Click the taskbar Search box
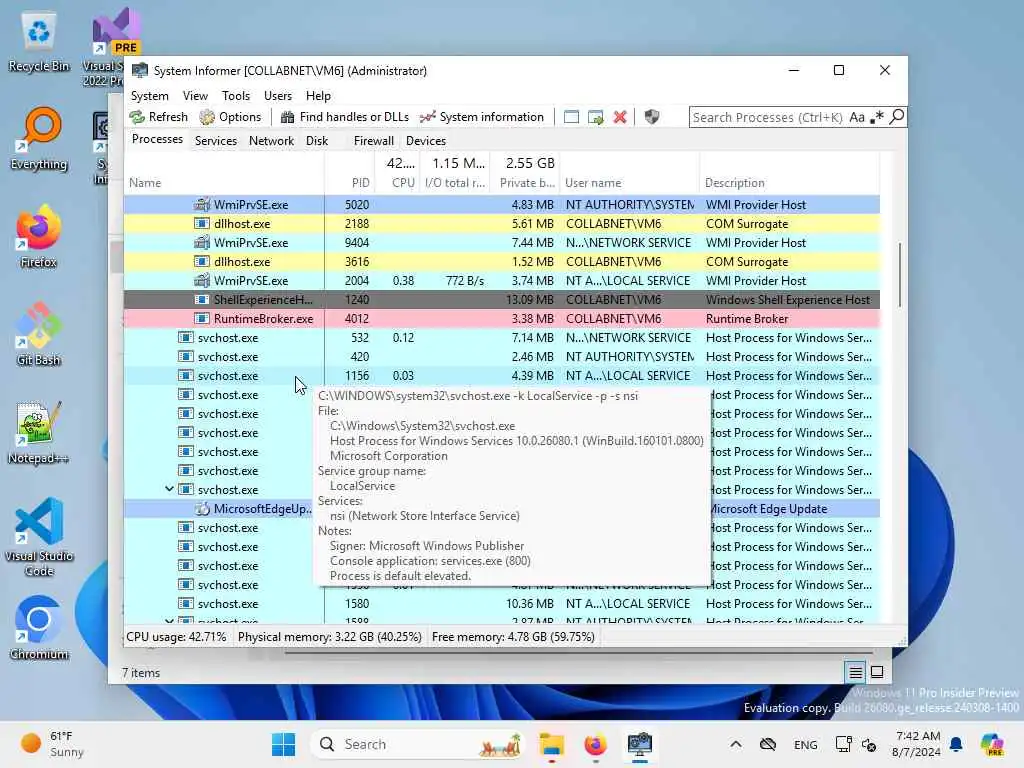 (419, 744)
